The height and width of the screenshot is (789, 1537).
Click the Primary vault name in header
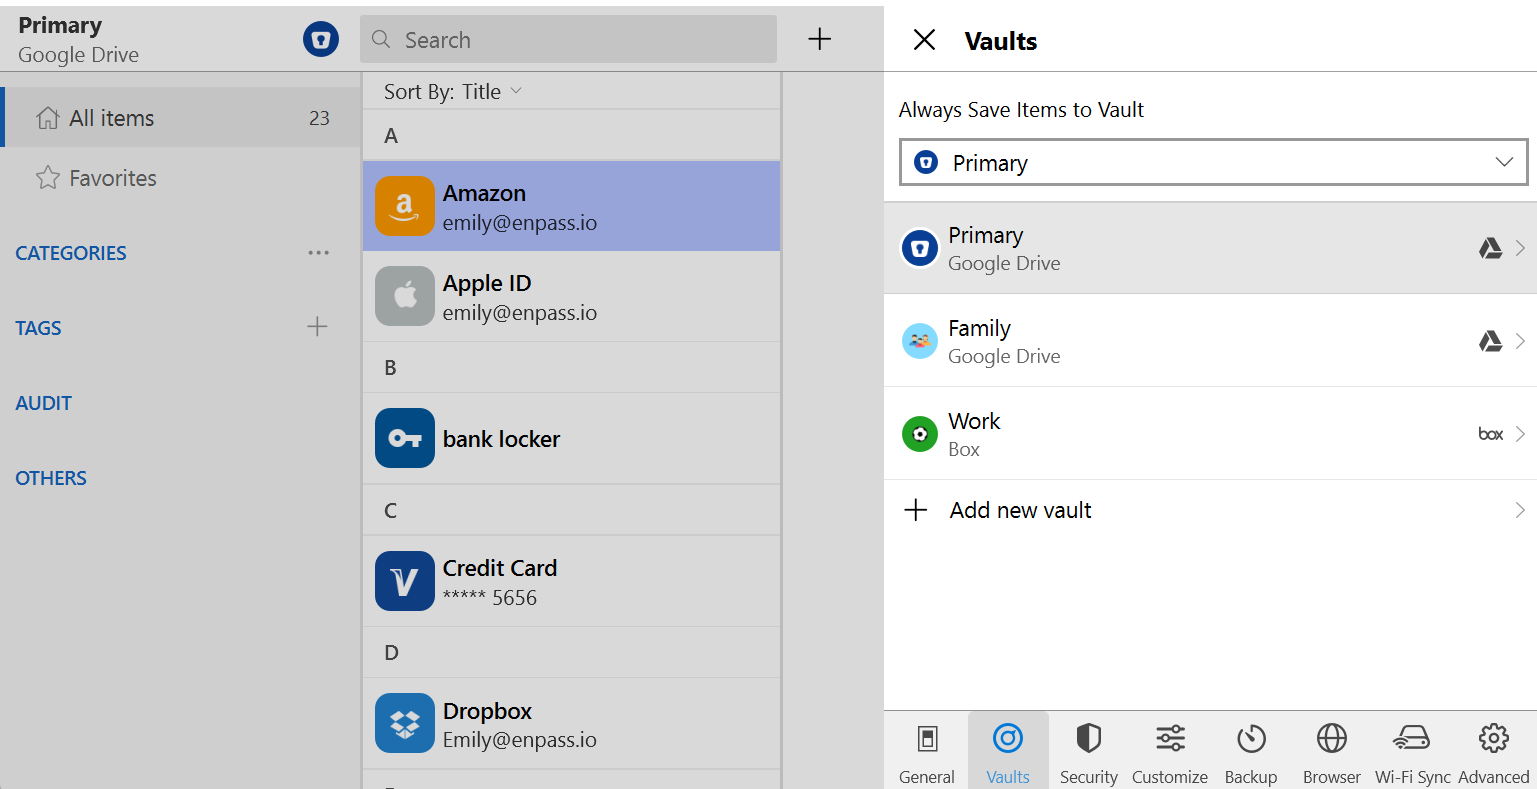point(60,25)
